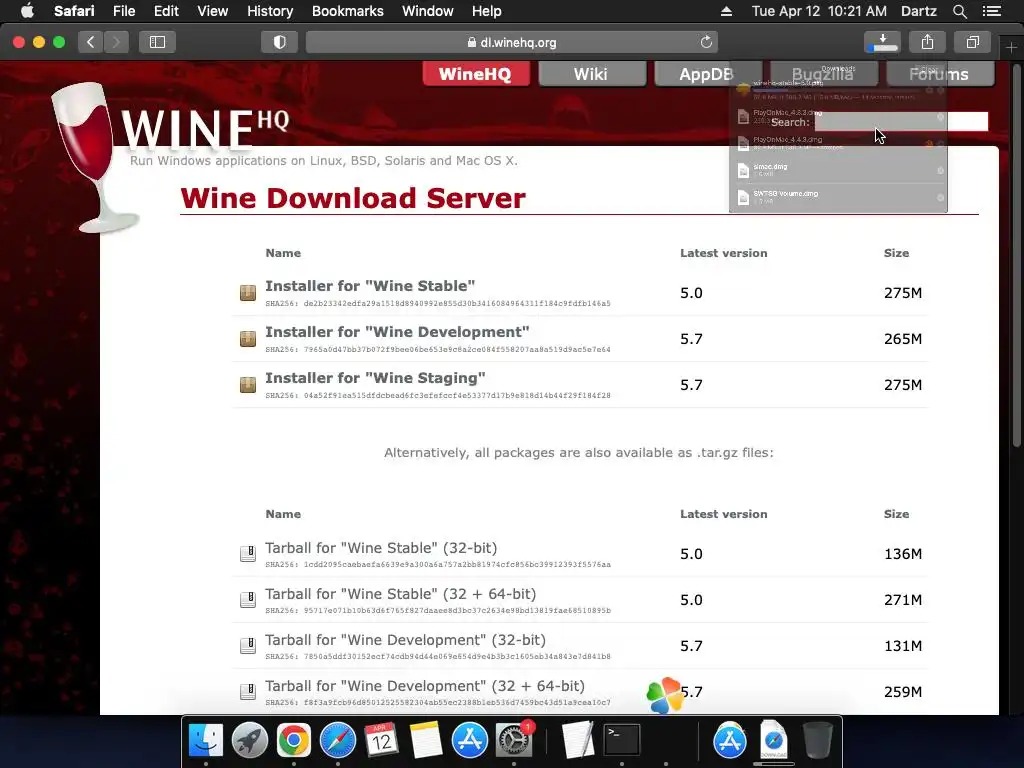The height and width of the screenshot is (768, 1024).
Task: Open the History menu
Action: [x=270, y=11]
